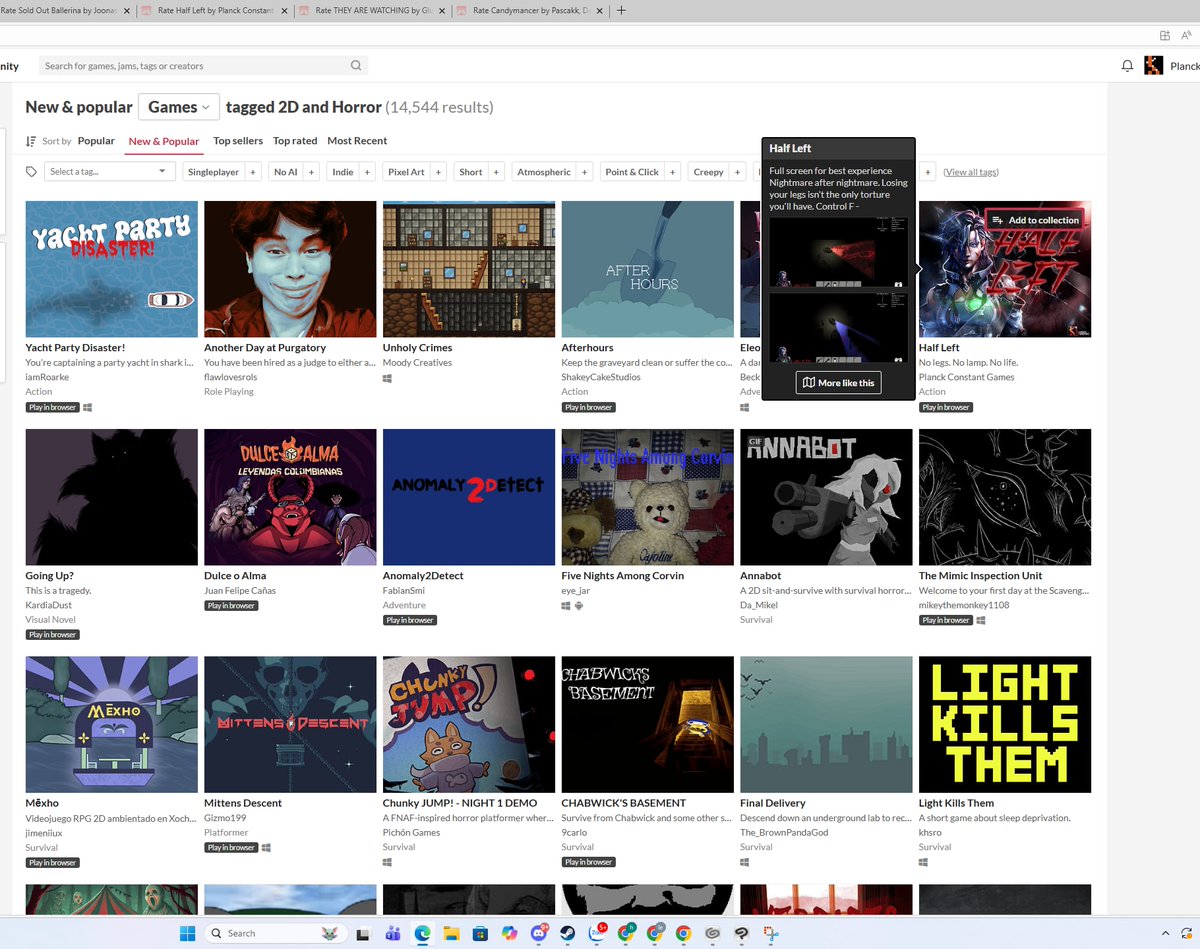The image size is (1200, 949).
Task: Add Pixel Art tag with plus button
Action: click(x=438, y=172)
